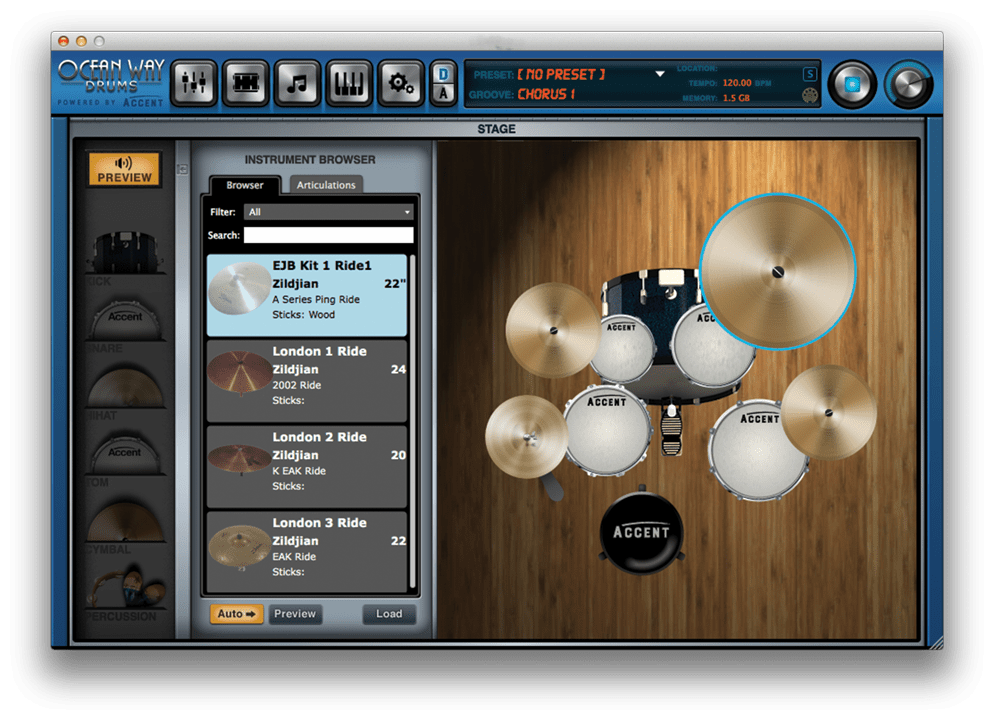The image size is (994, 720).
Task: Turn the large volume knob control
Action: click(x=907, y=82)
